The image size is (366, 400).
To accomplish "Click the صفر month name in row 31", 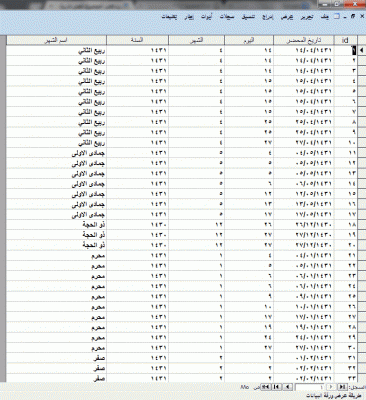I will pos(99,359).
